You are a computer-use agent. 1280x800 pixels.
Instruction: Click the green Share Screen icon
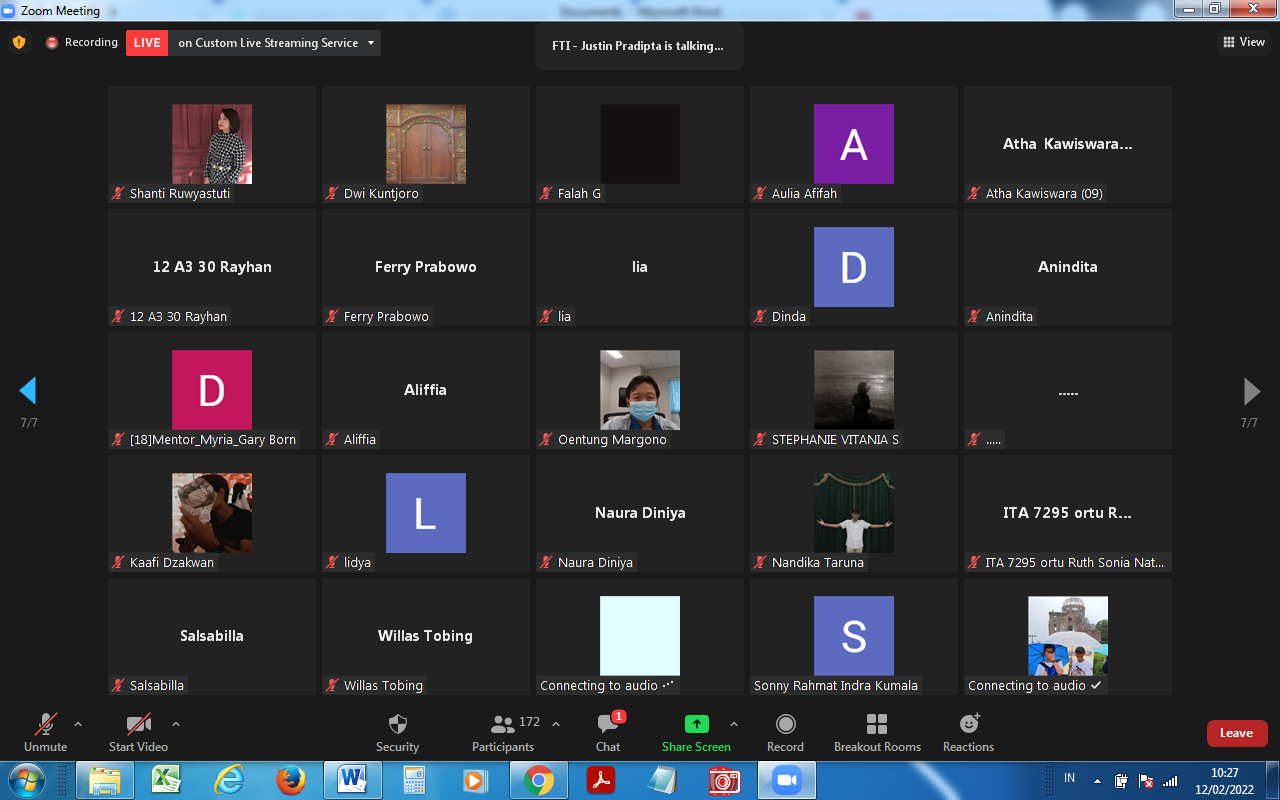click(x=696, y=725)
